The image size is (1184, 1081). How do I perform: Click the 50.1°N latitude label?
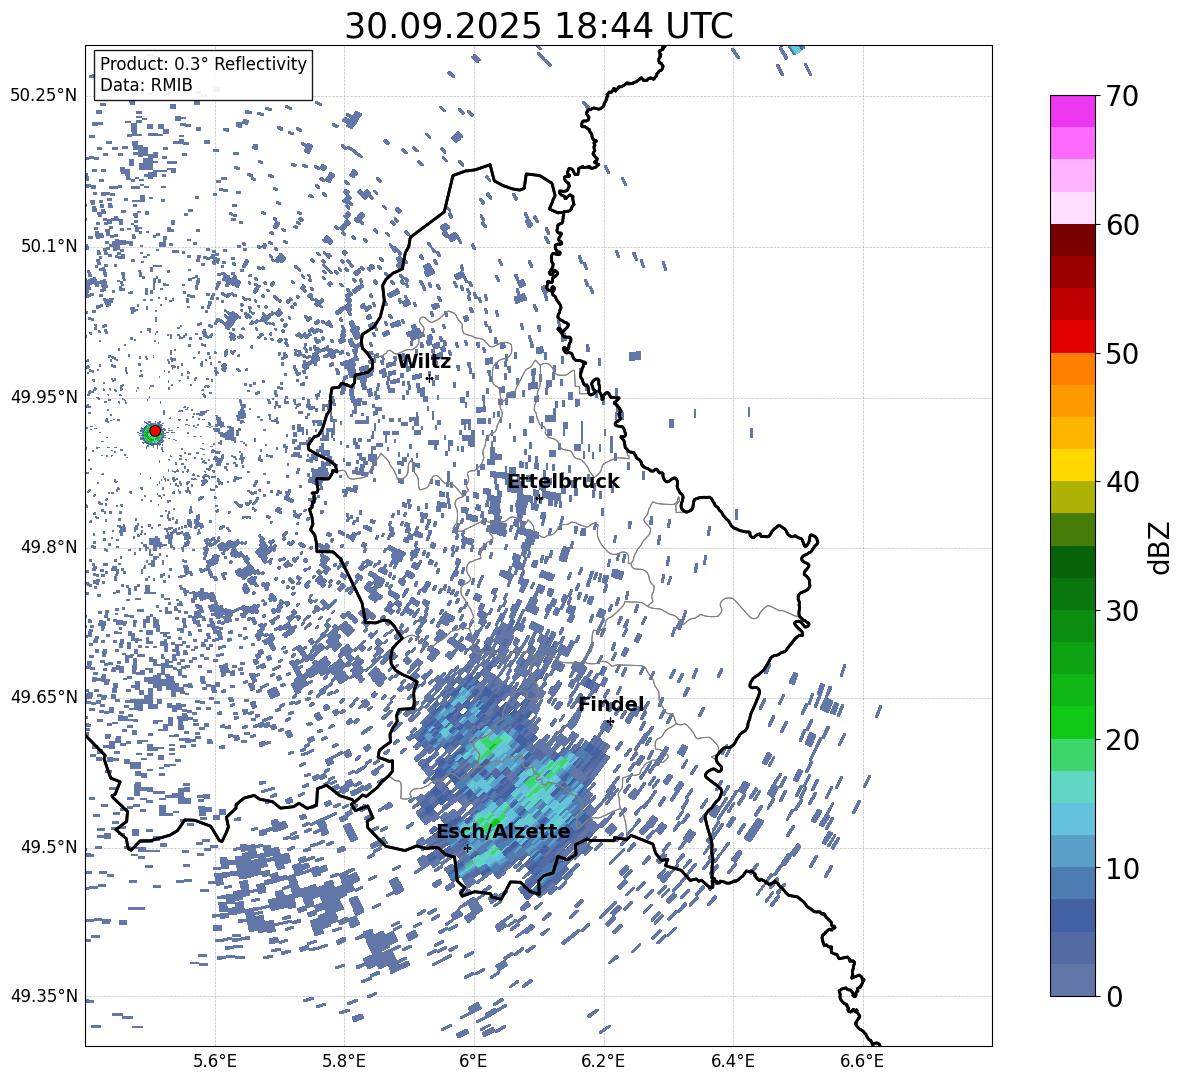coord(49,247)
